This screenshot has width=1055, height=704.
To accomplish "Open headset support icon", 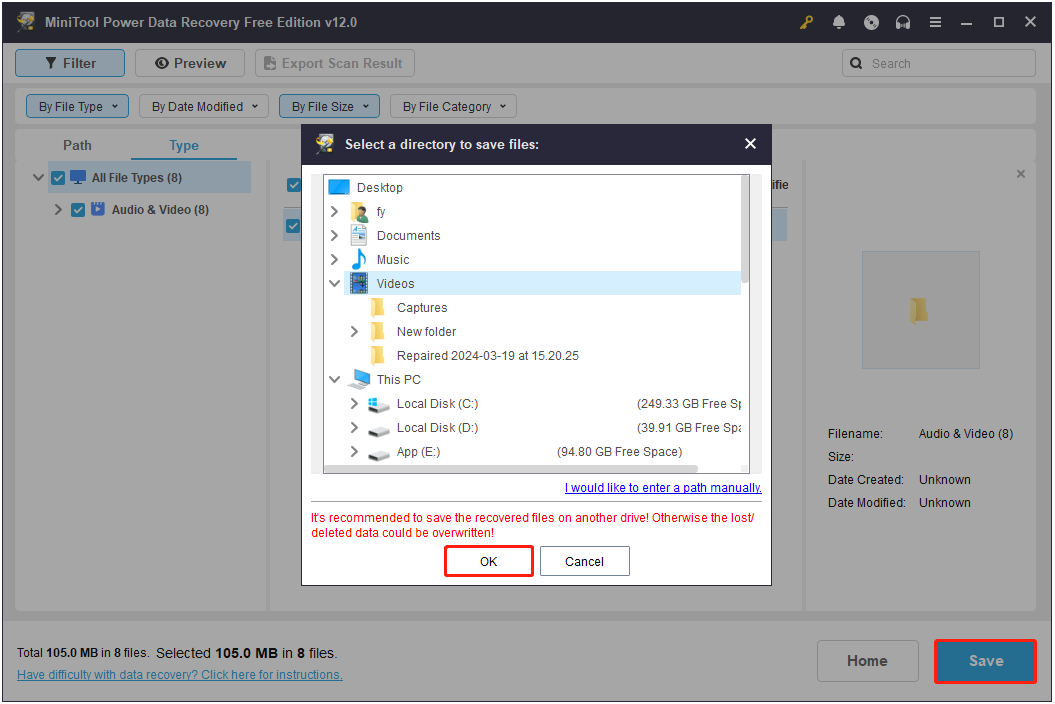I will point(903,22).
